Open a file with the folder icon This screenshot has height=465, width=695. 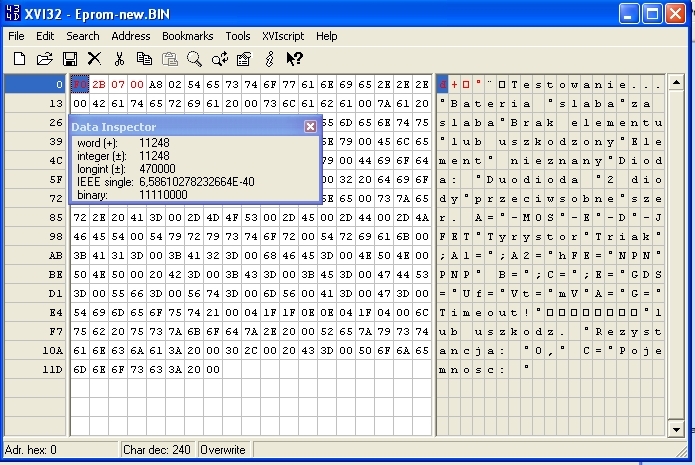click(45, 59)
